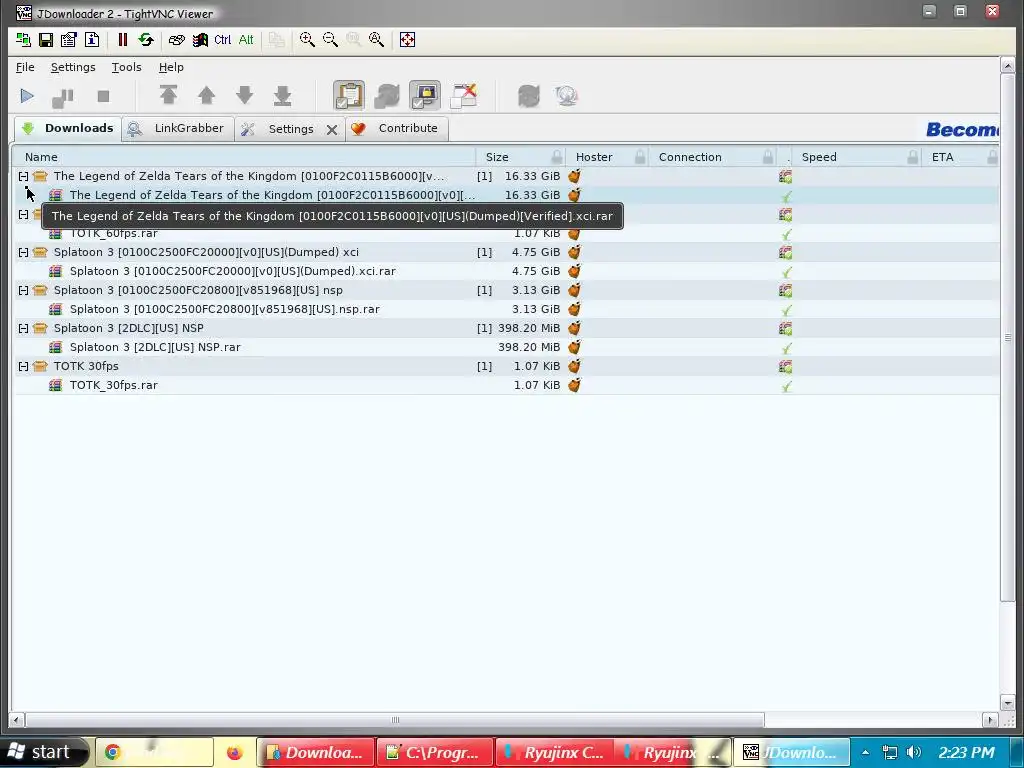Click 4.75 GiB size of Splatoon package
Screen dimensions: 1024x768
click(536, 252)
